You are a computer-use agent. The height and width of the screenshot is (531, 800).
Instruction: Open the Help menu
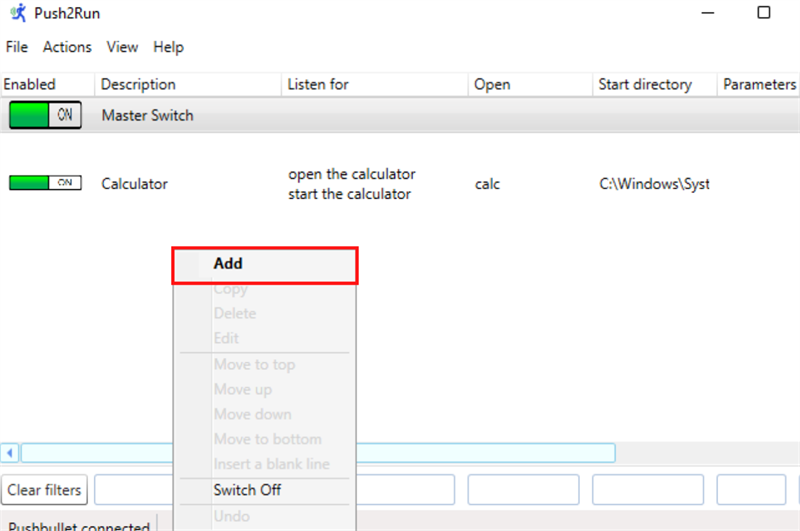168,47
